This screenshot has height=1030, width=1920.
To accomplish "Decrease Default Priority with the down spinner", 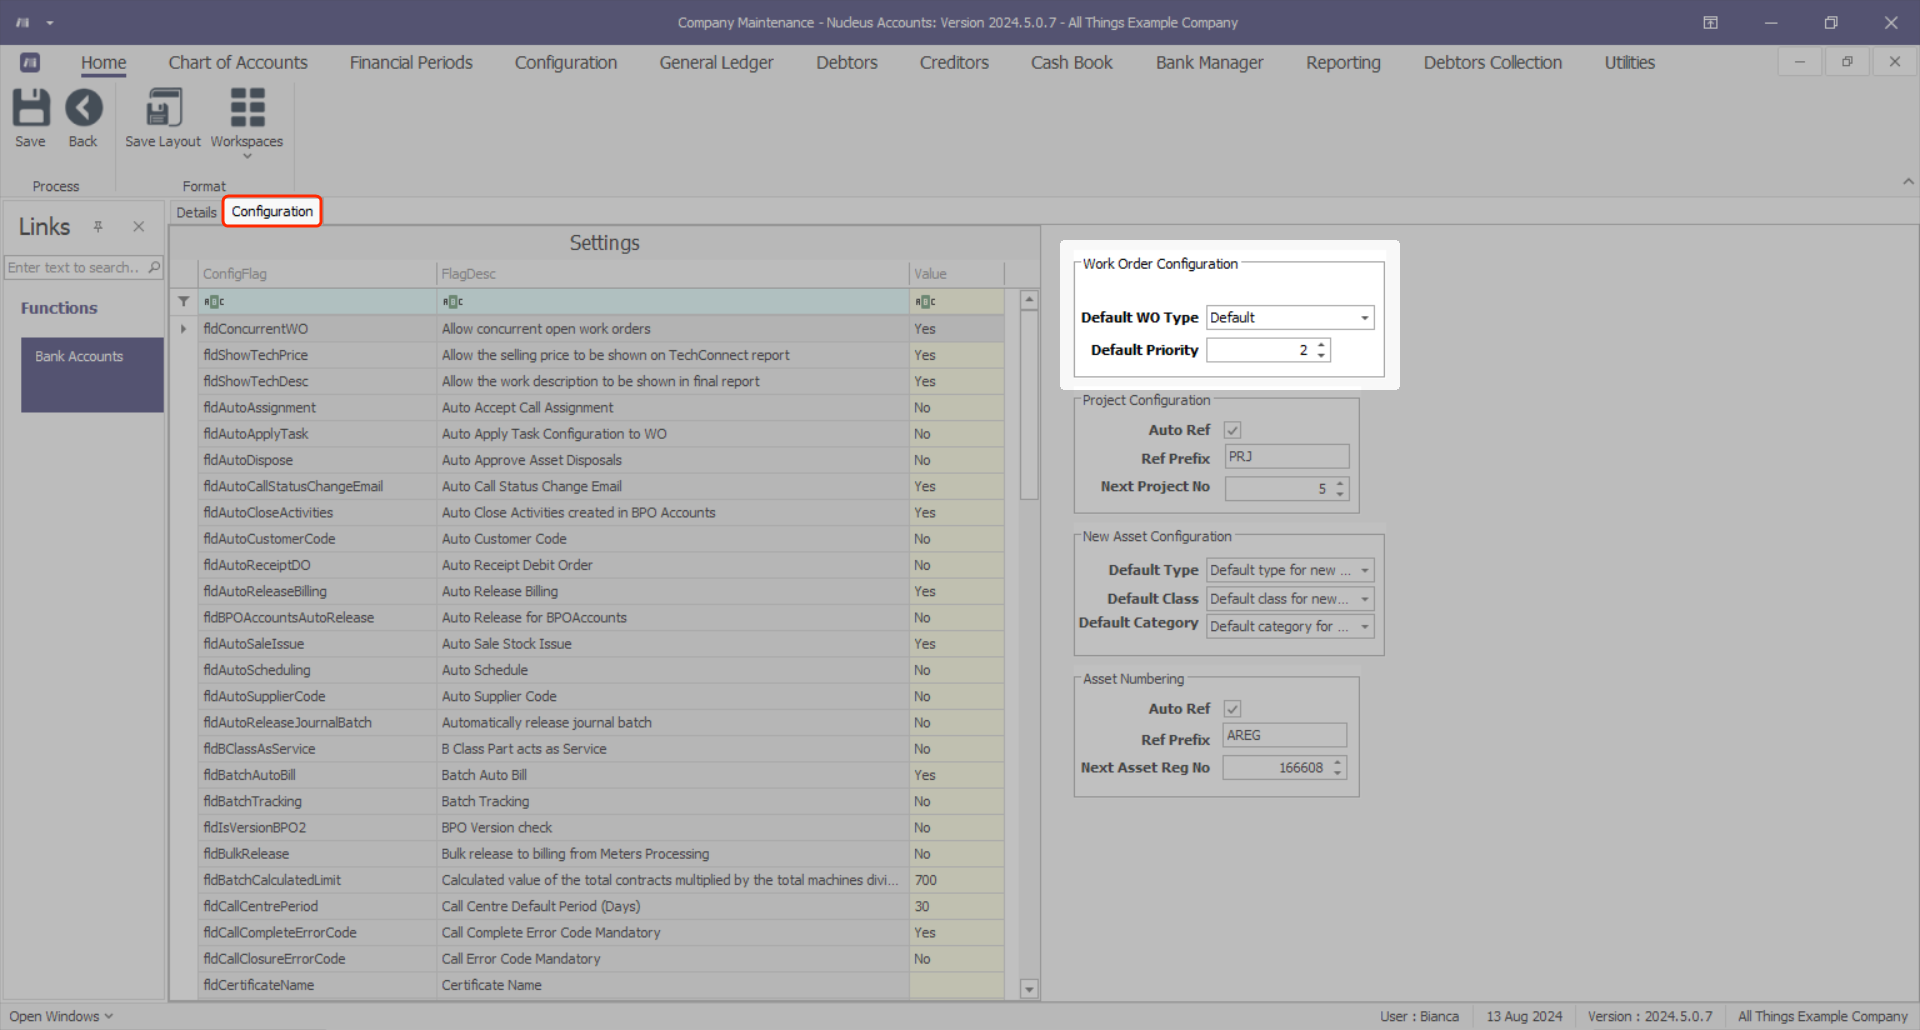I will point(1321,355).
